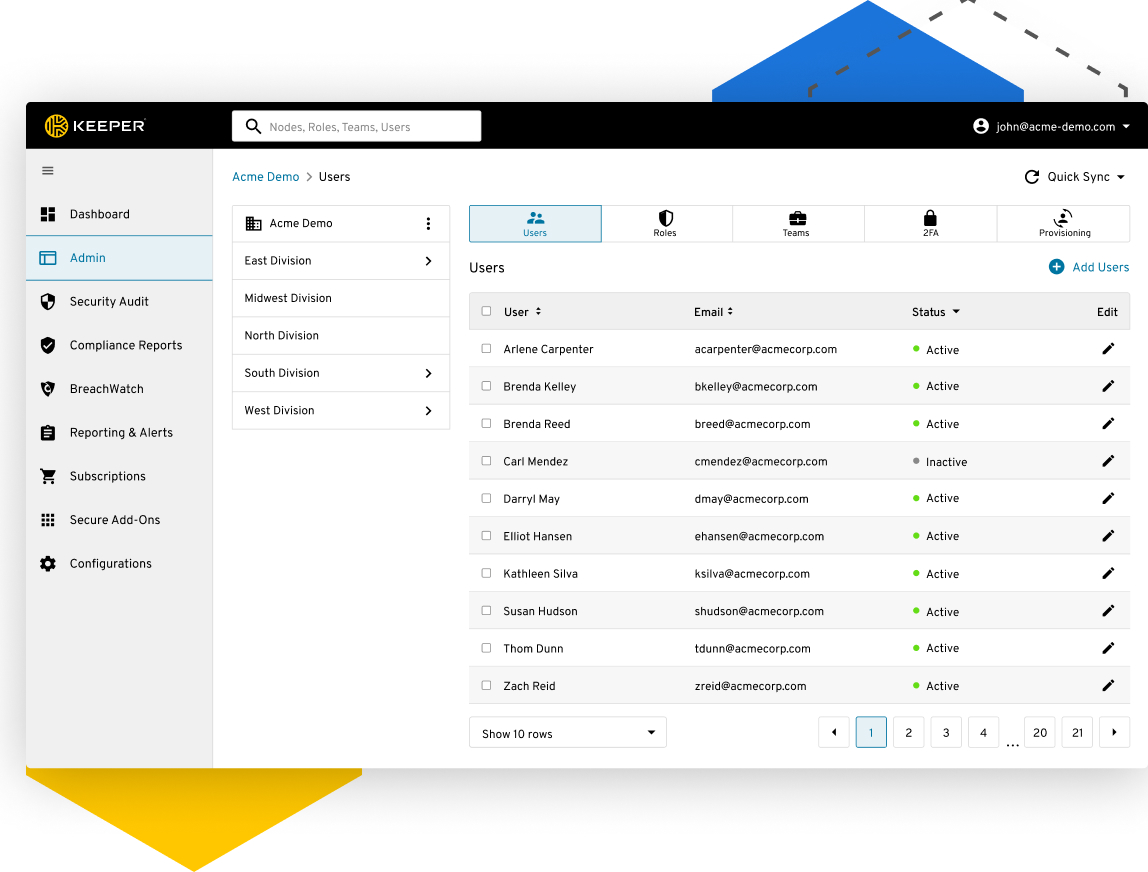Expand West Division chevron

click(x=428, y=411)
